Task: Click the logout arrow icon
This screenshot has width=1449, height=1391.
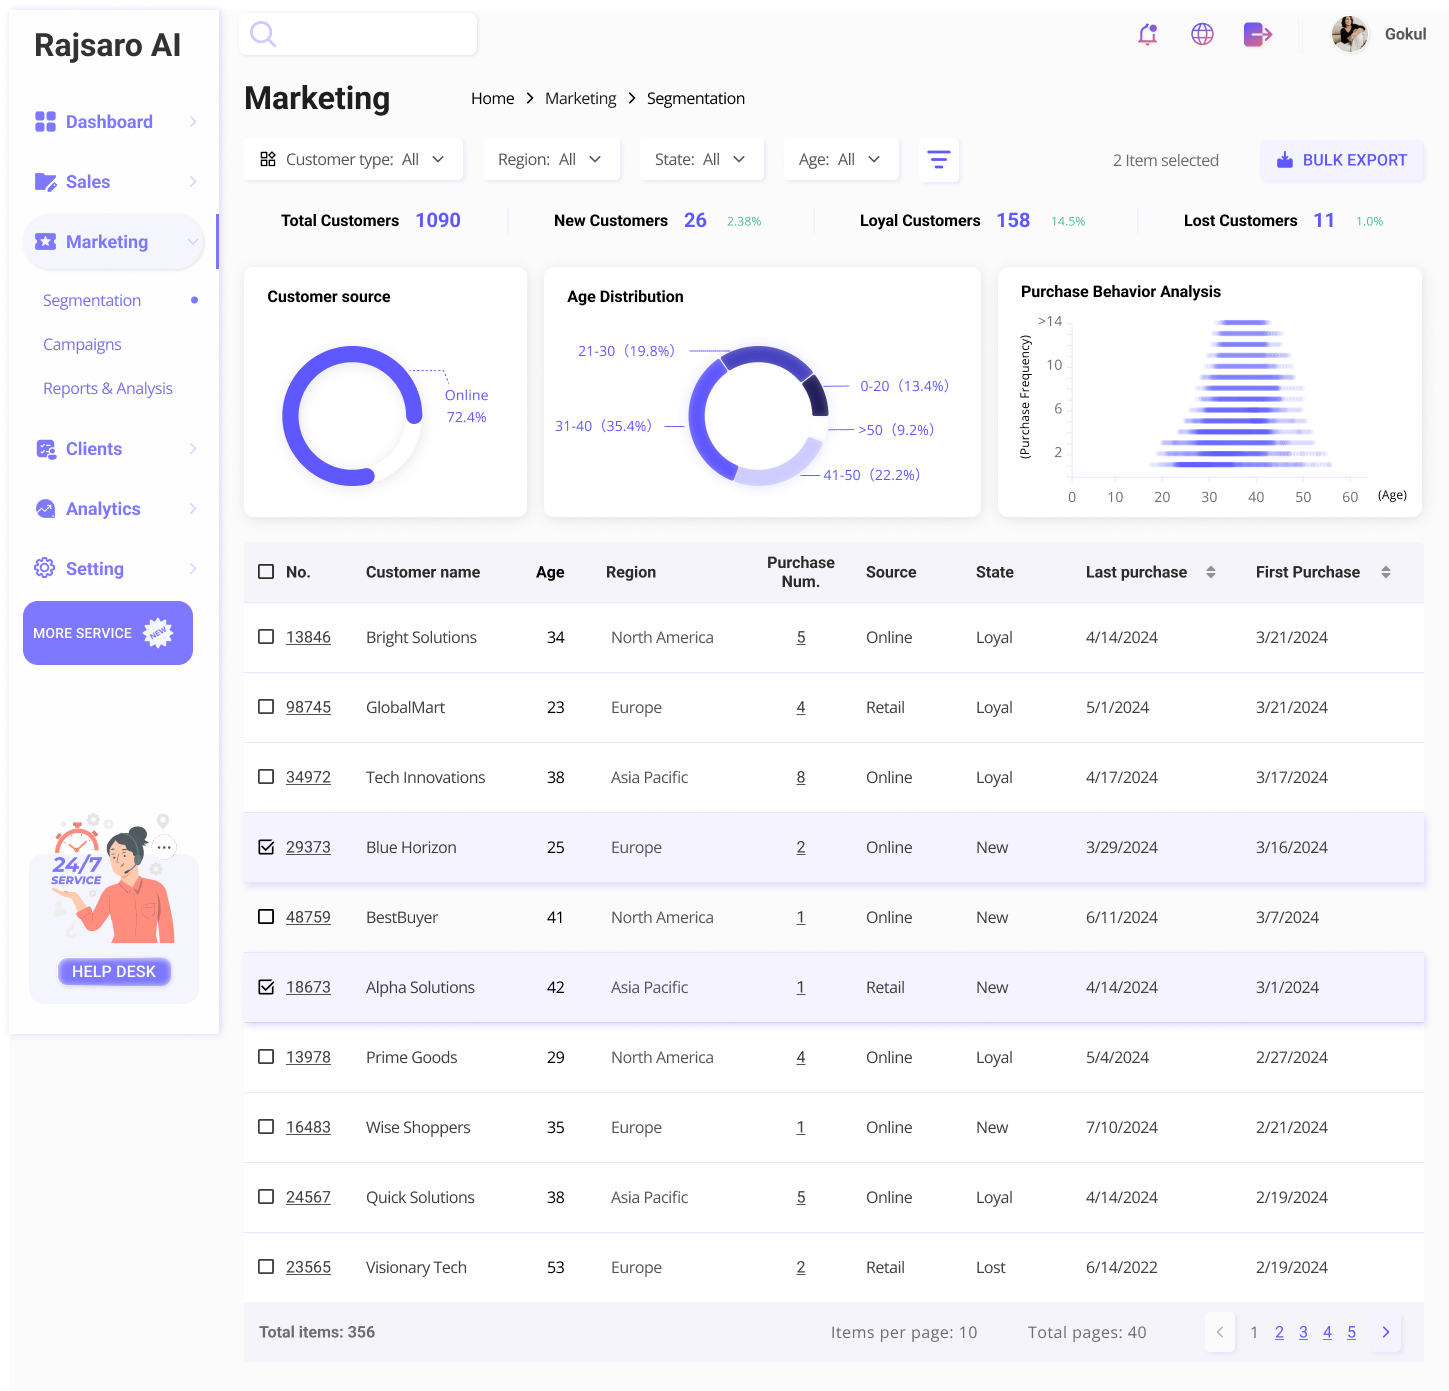Action: coord(1257,35)
